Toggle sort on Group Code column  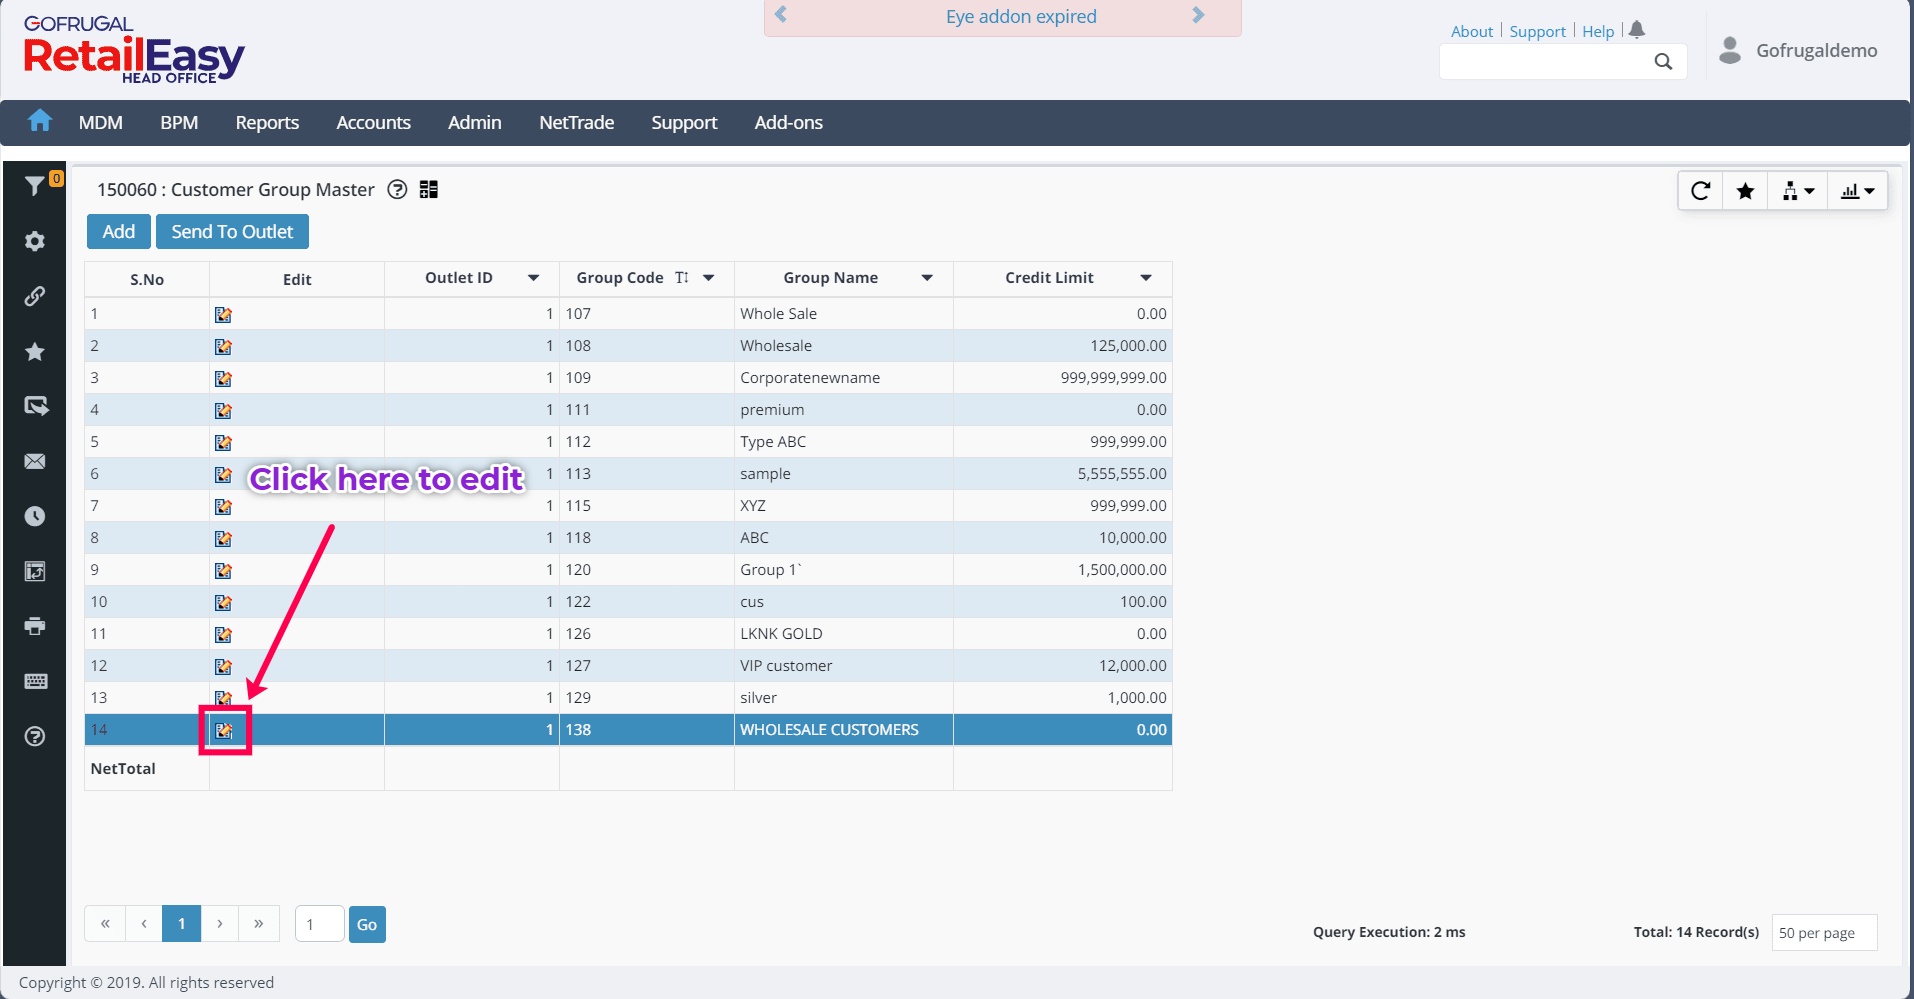tap(681, 277)
